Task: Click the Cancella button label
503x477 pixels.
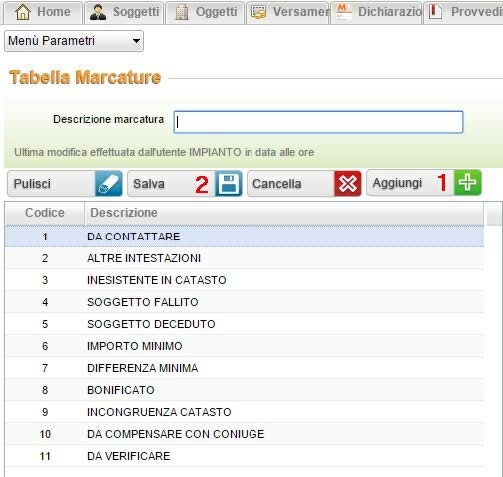Action: pyautogui.click(x=277, y=184)
